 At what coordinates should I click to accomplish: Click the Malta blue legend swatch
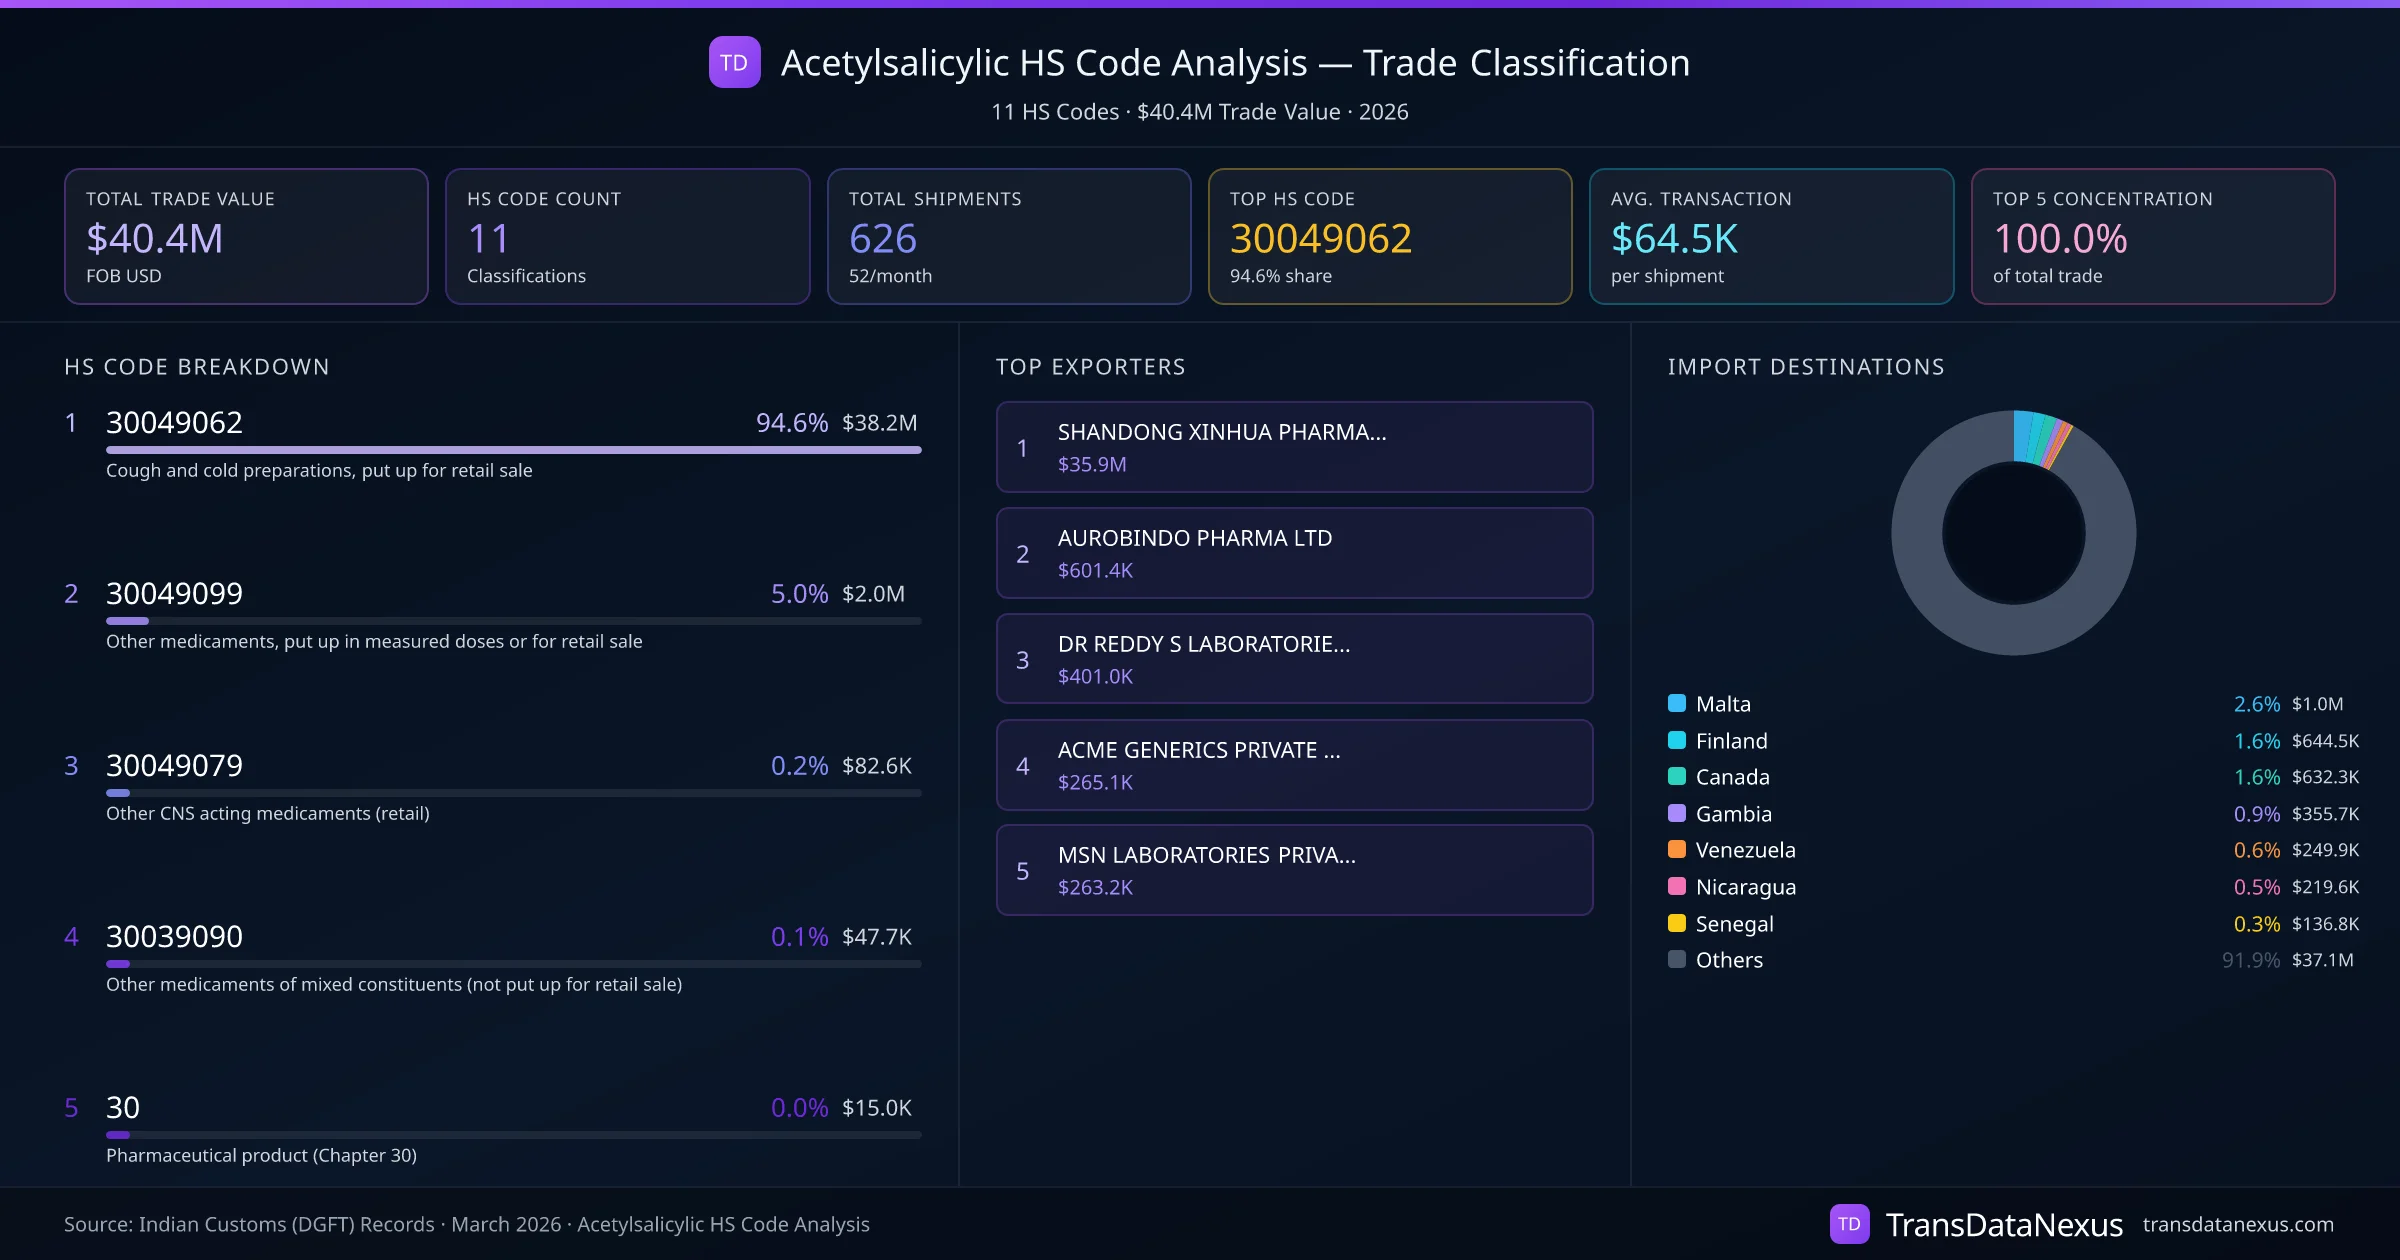(x=1677, y=703)
